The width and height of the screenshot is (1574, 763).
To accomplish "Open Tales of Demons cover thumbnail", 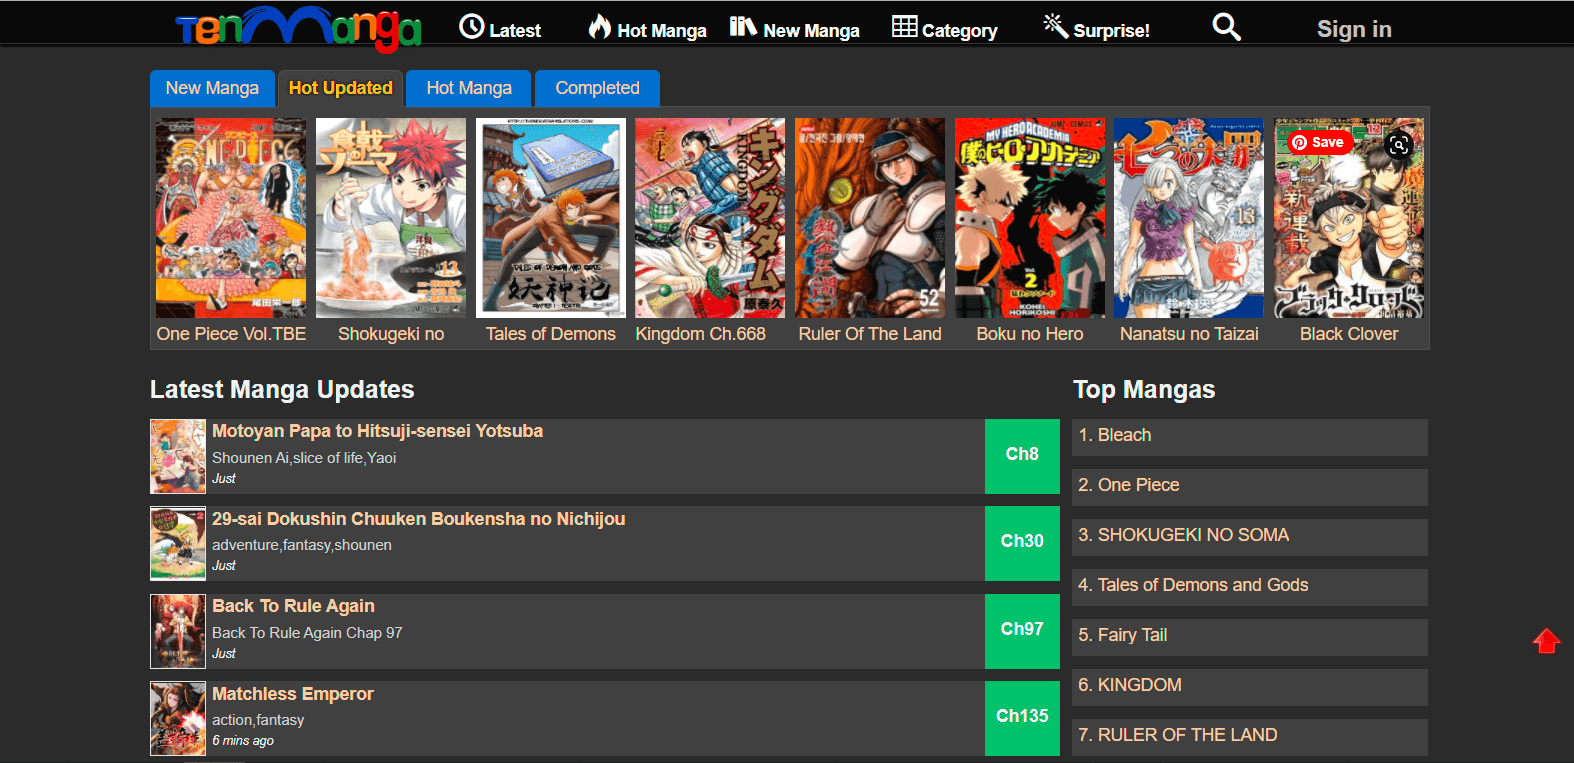I will pos(551,218).
